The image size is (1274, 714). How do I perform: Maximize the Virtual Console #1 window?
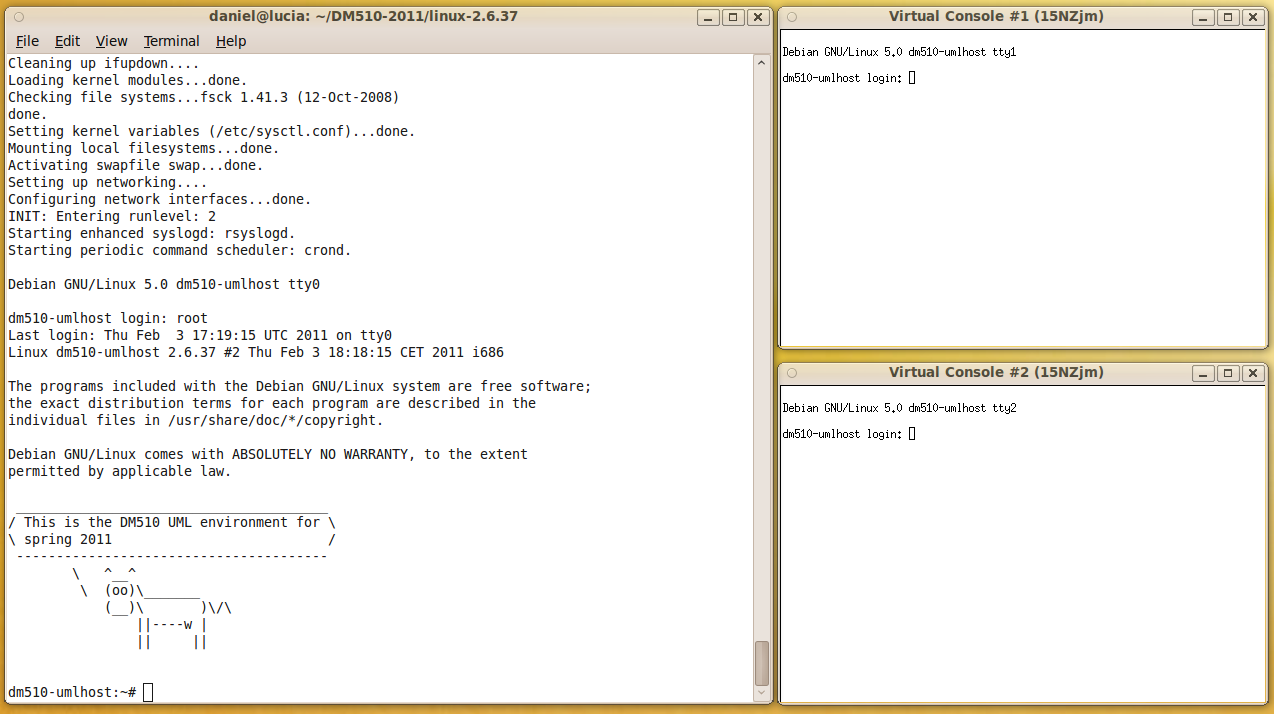1227,17
